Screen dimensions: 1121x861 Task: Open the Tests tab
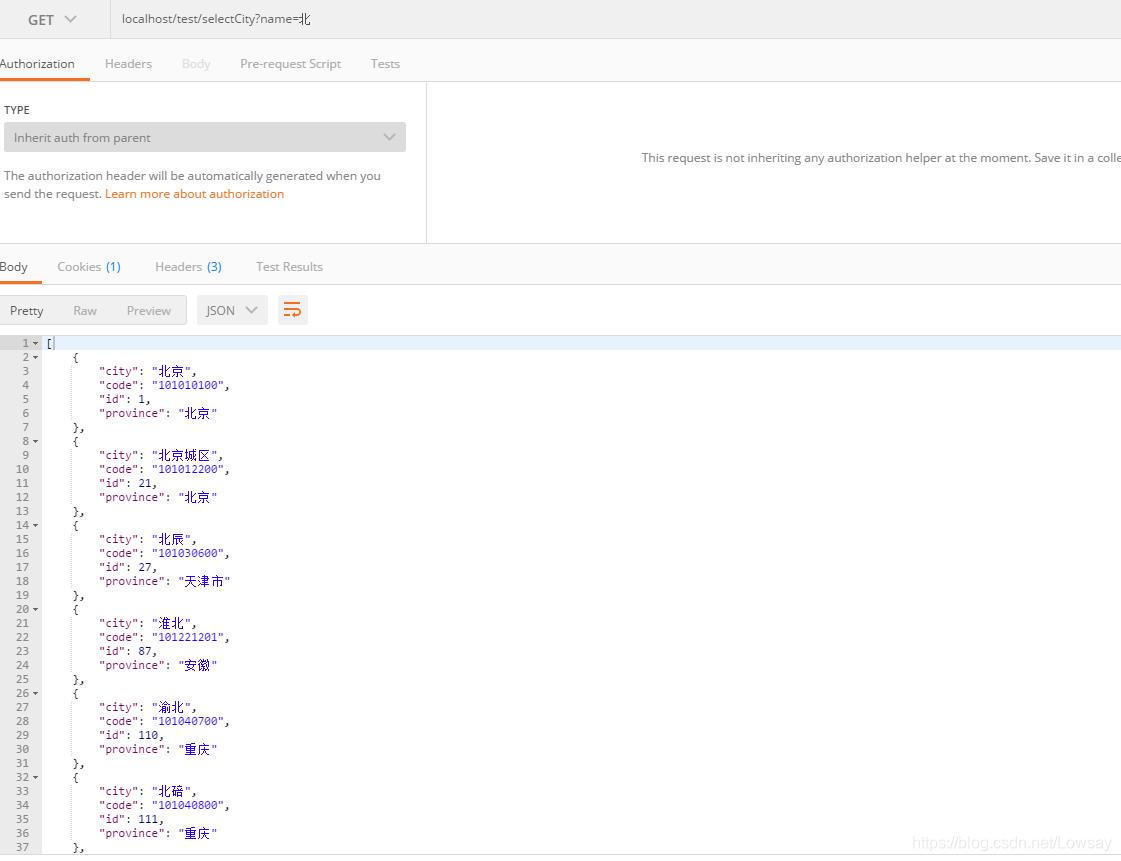pyautogui.click(x=385, y=64)
